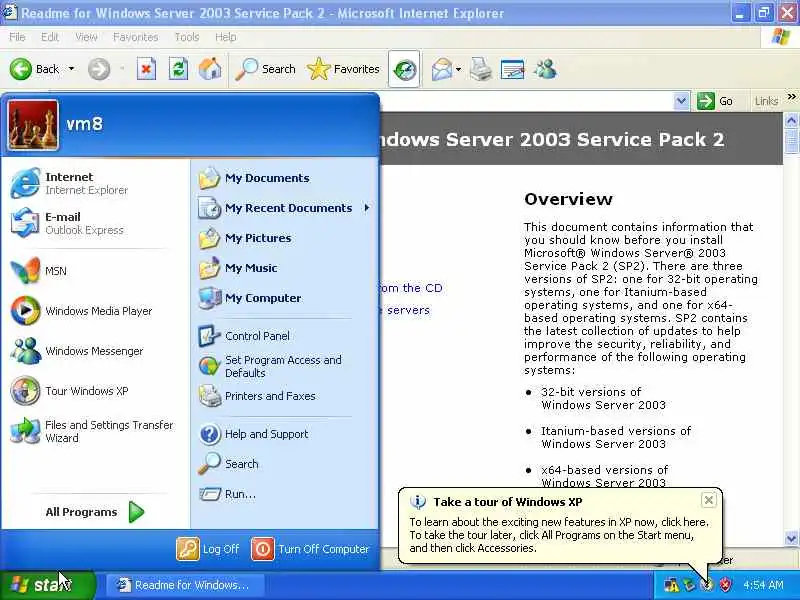This screenshot has width=800, height=600.
Task: Click the History toolbar icon
Action: [404, 69]
